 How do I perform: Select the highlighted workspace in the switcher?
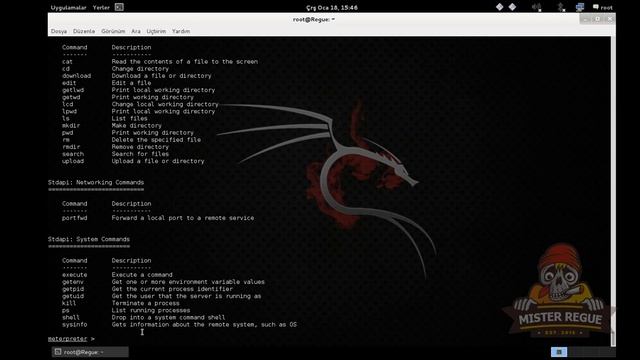coord(559,352)
